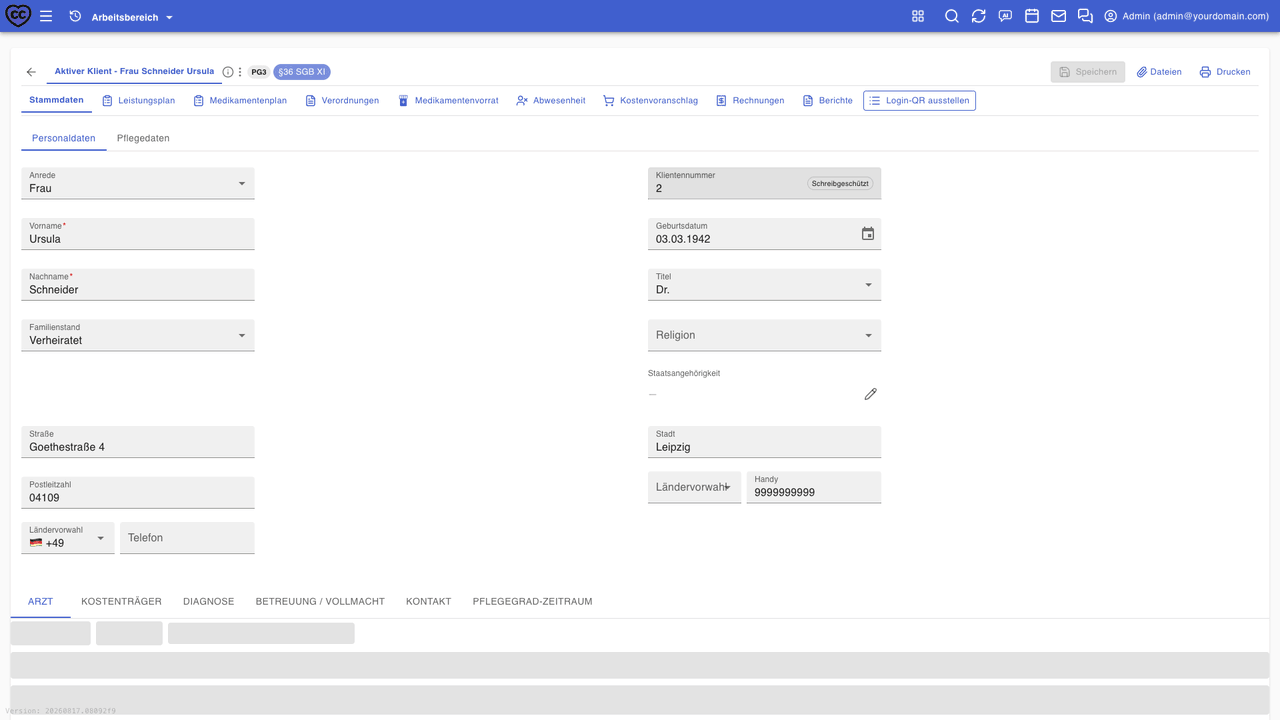This screenshot has height=720, width=1280.
Task: Click the Speichern save button
Action: (1088, 72)
